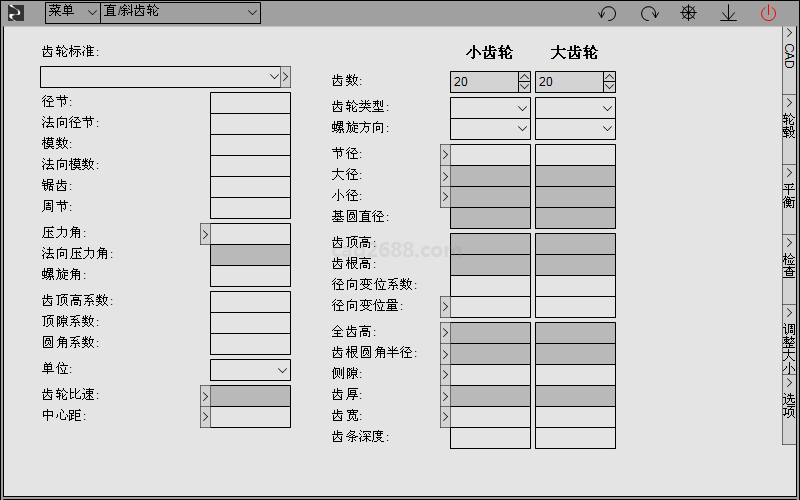
Task: Open the 直/斜齿轮 type dropdown
Action: [180, 12]
